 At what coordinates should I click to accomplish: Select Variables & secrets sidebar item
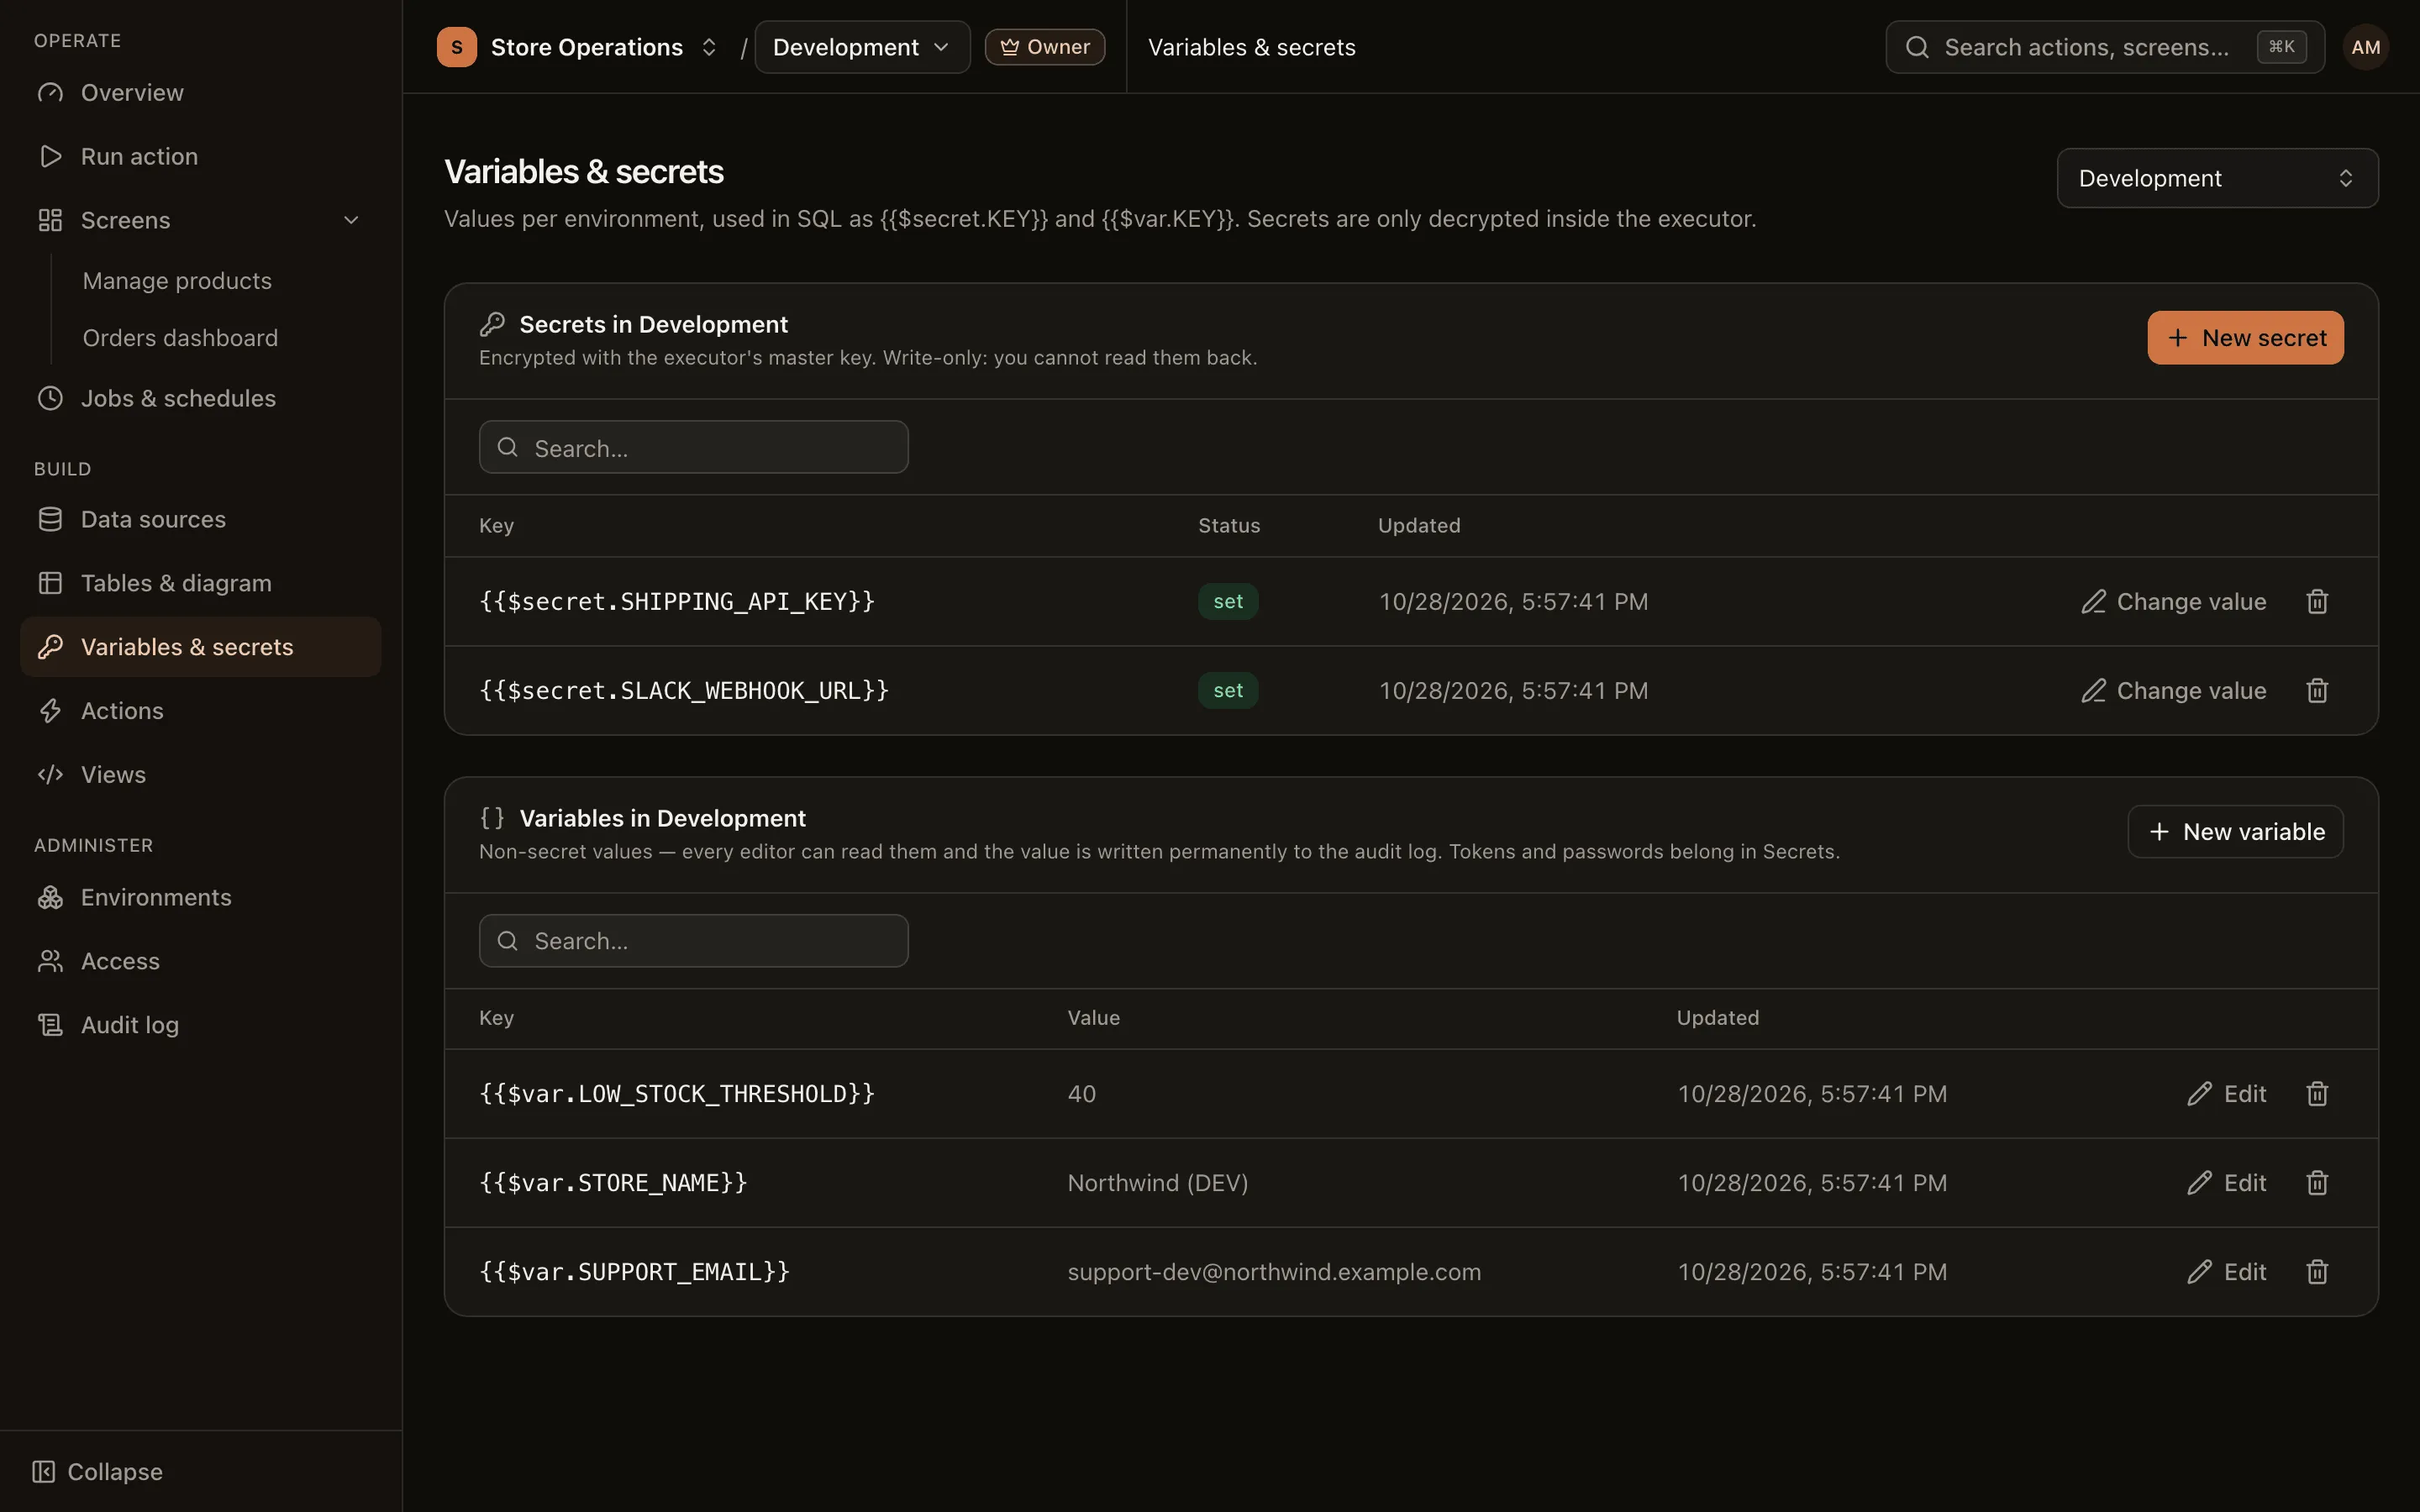tap(200, 647)
